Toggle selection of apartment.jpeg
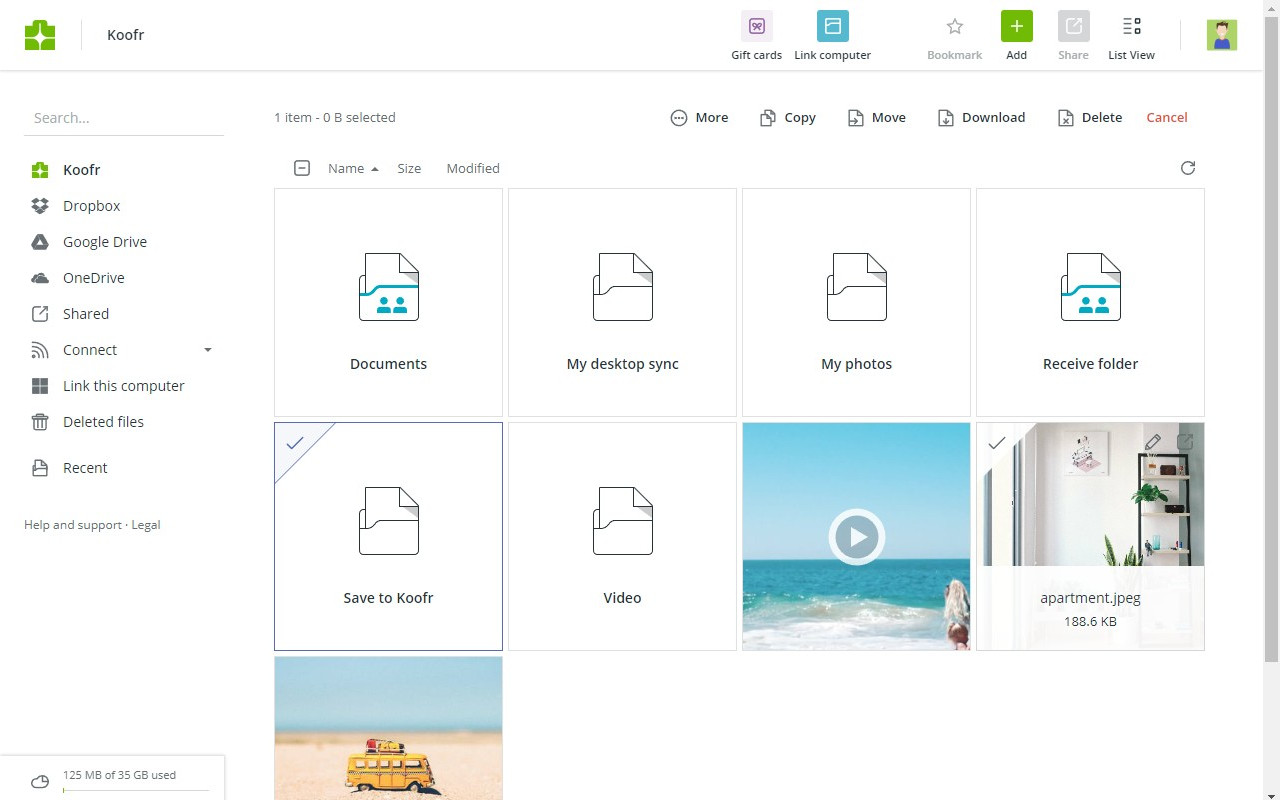Viewport: 1280px width, 800px height. [996, 443]
